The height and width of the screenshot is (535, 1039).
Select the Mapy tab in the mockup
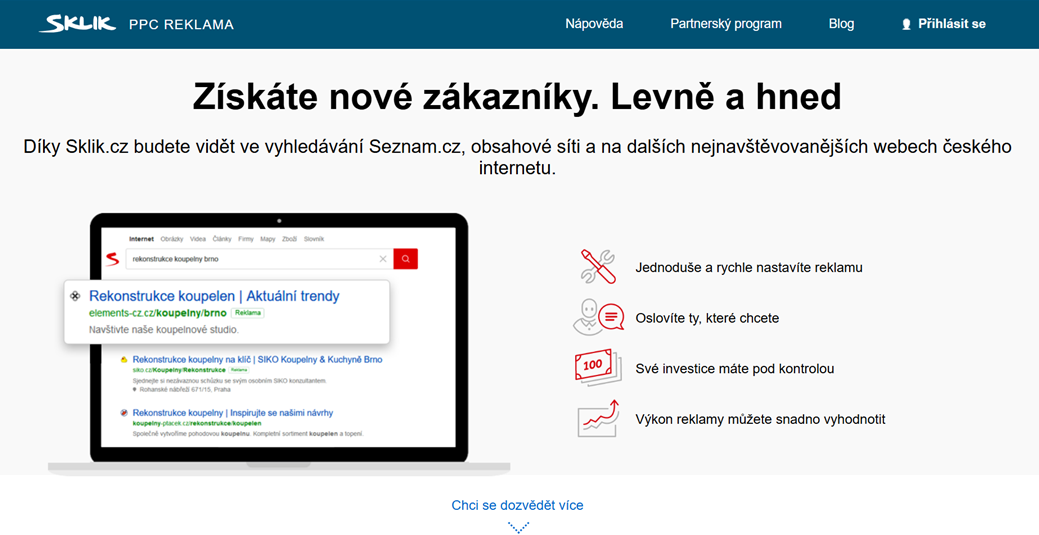pos(268,239)
